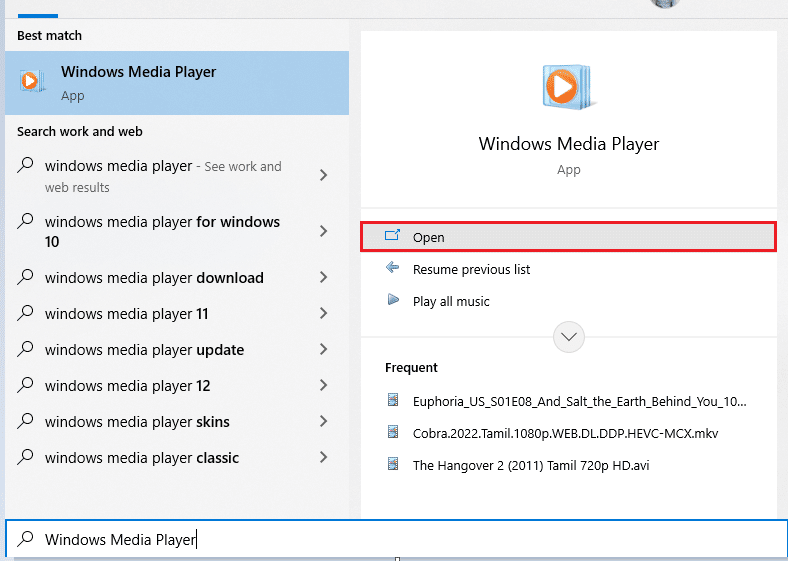Image resolution: width=788 pixels, height=561 pixels.
Task: Click the Windows Media Player icon in best match
Action: (32, 81)
